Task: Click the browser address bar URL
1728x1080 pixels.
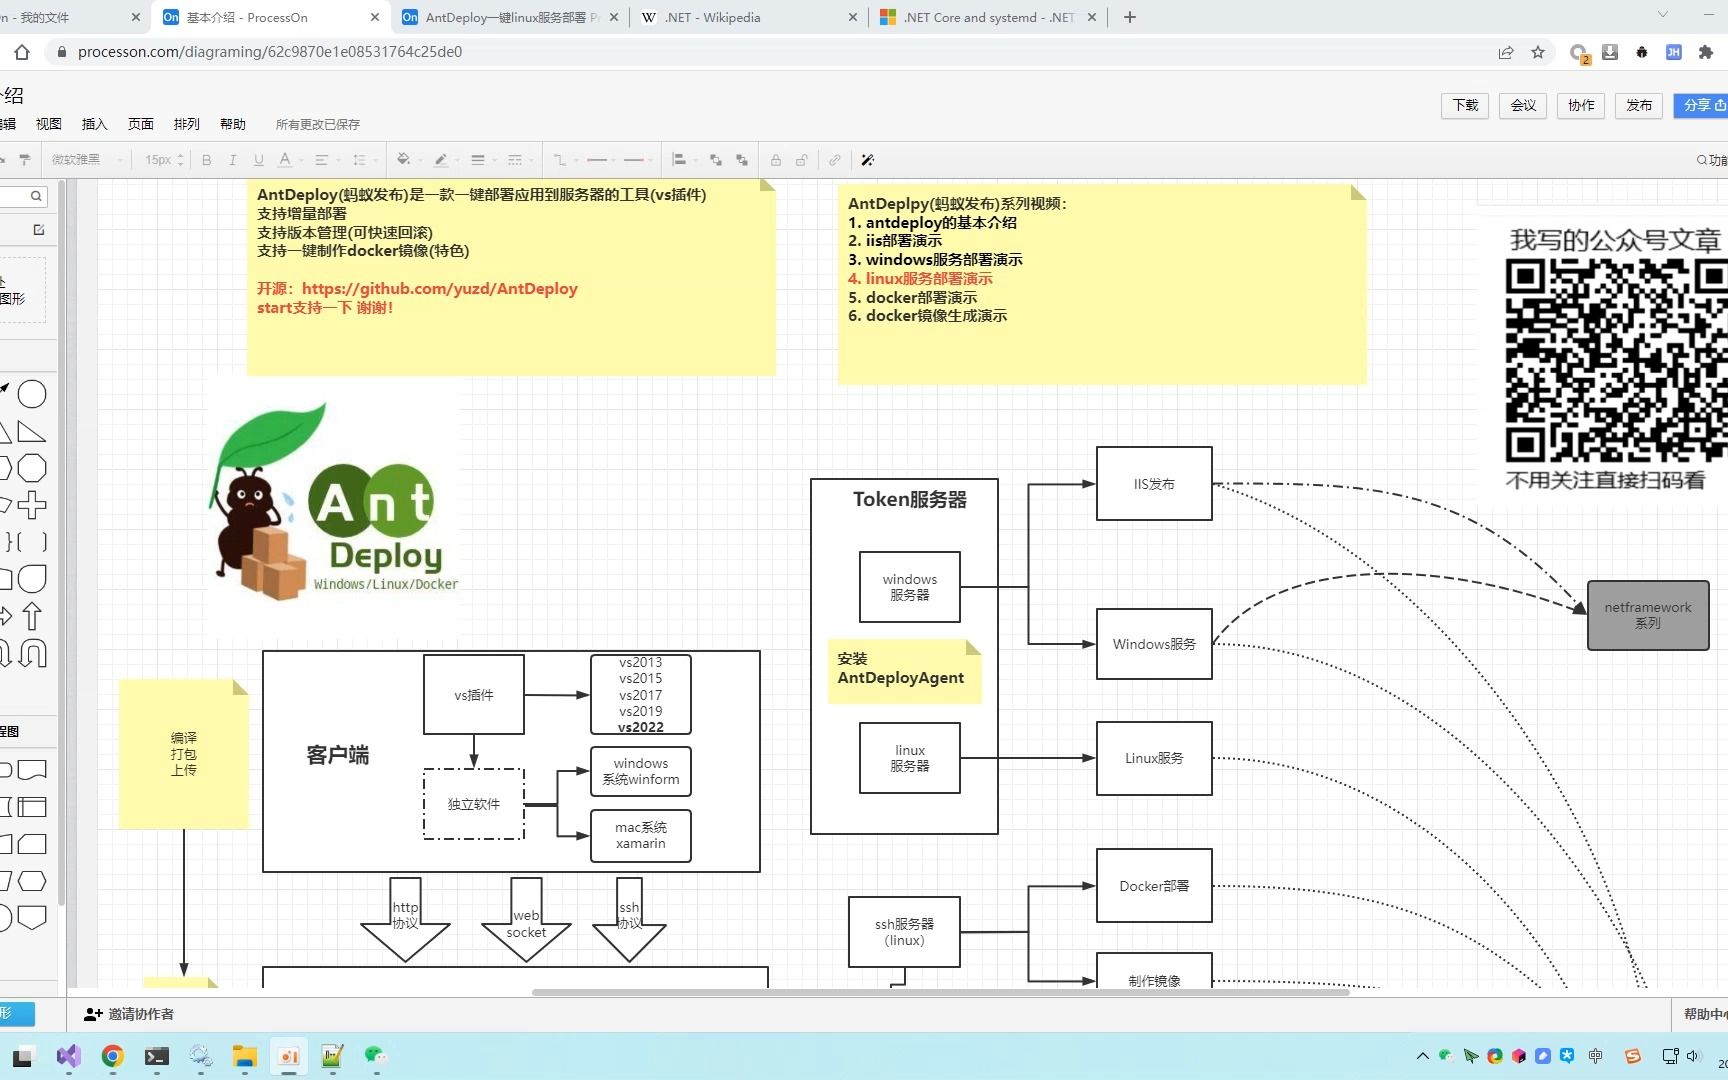Action: click(270, 52)
